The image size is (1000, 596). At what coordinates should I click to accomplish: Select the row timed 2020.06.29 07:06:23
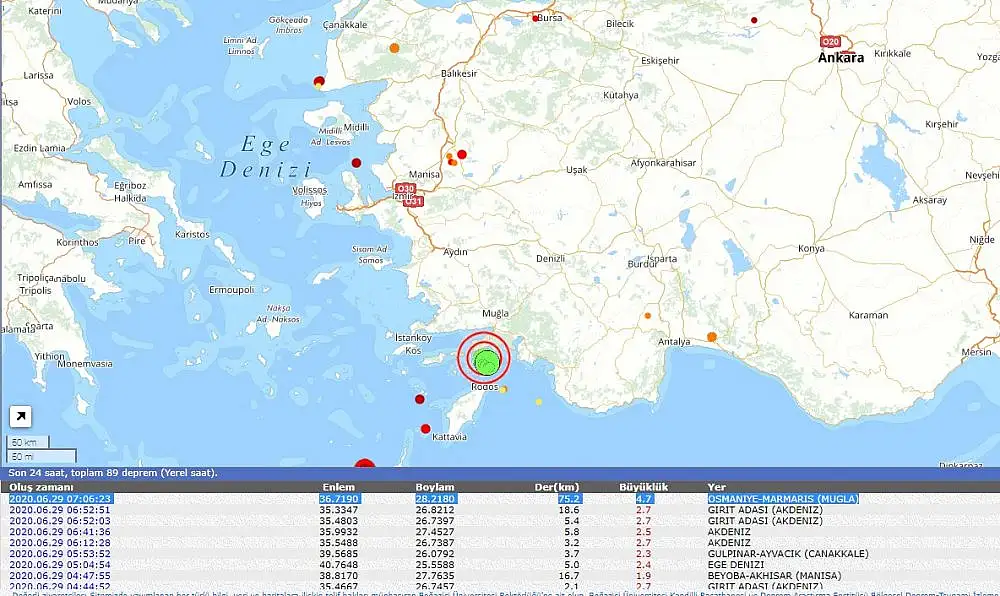coord(500,498)
